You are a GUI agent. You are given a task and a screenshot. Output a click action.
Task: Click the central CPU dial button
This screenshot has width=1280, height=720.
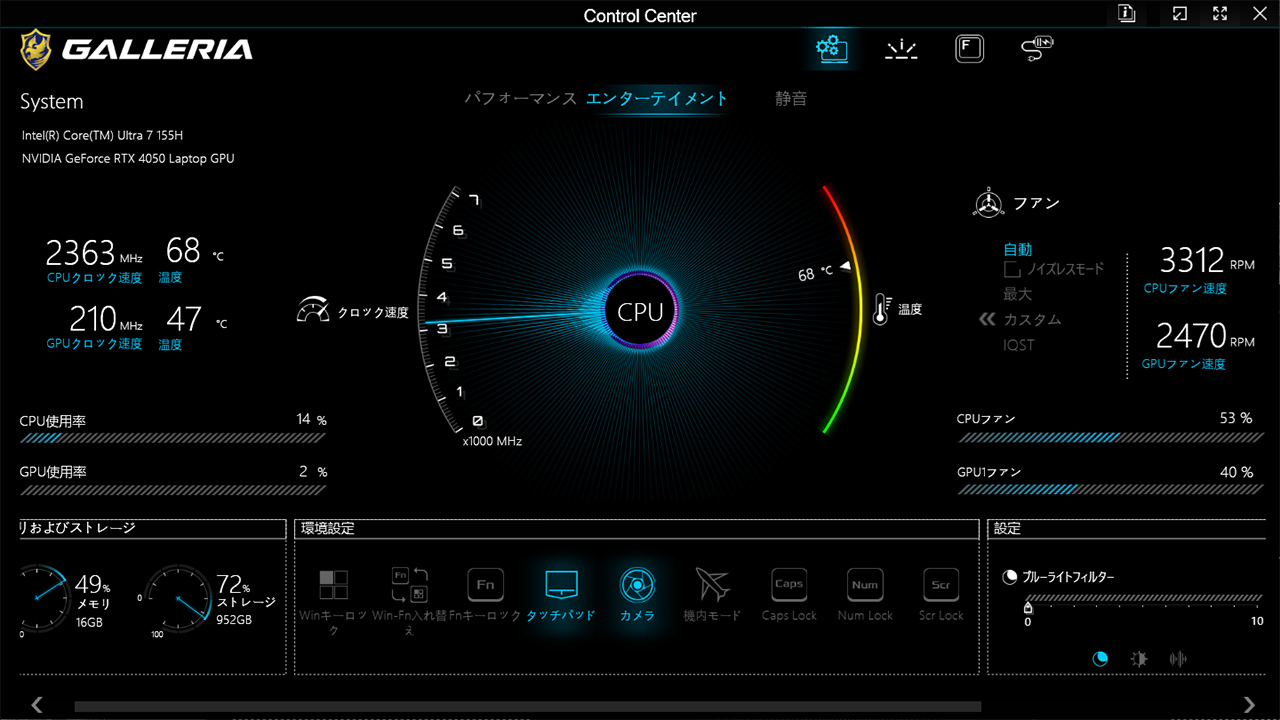pyautogui.click(x=641, y=311)
